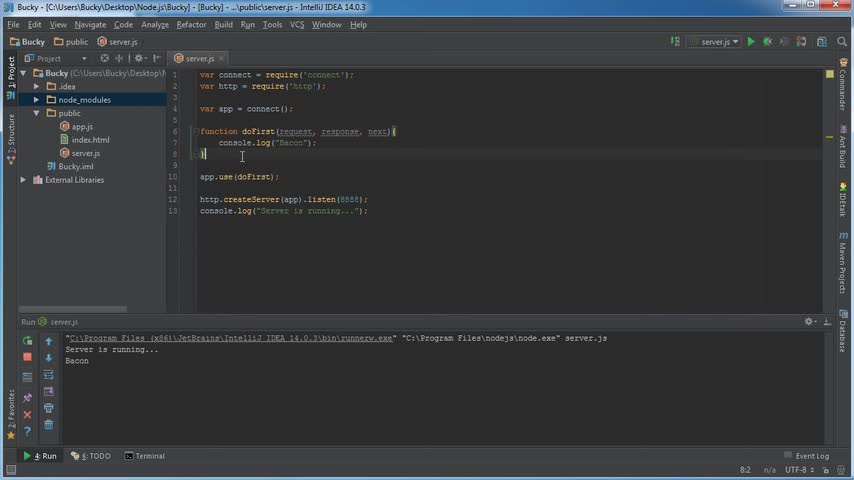Open the File menu
This screenshot has height=480, width=854.
point(13,25)
